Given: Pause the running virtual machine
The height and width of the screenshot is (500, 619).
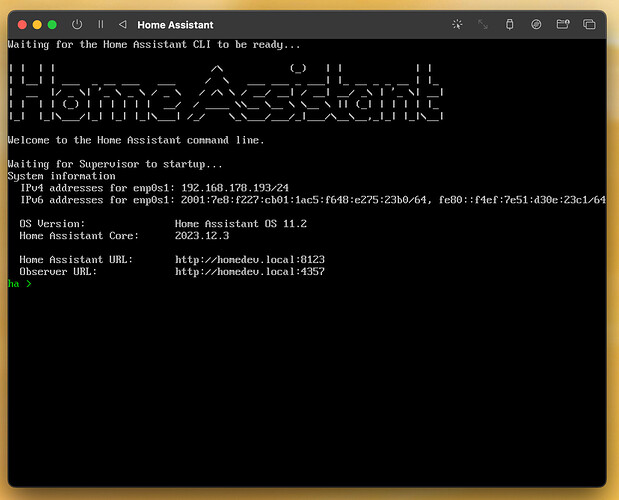Looking at the screenshot, I should [100, 24].
